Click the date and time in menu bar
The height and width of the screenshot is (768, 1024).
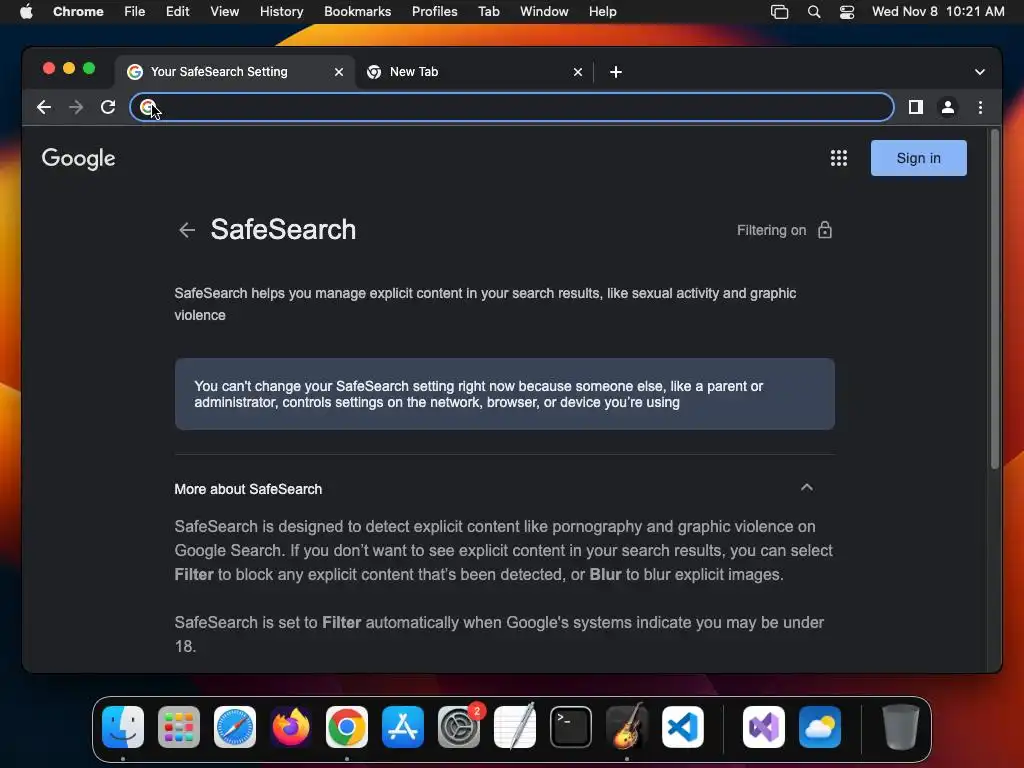click(938, 12)
